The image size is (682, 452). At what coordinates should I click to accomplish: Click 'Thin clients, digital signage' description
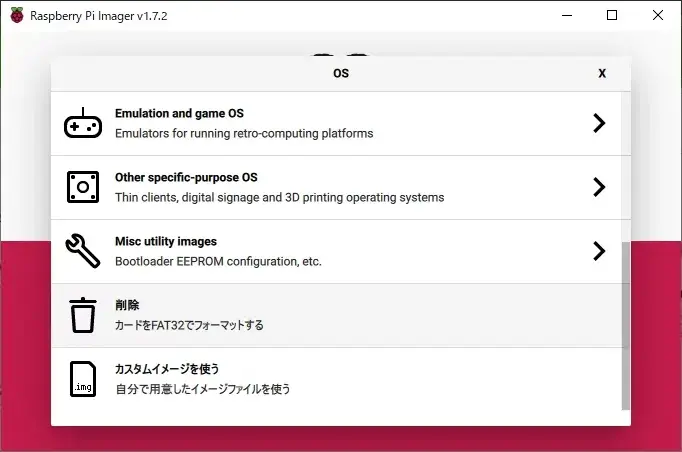[280, 197]
